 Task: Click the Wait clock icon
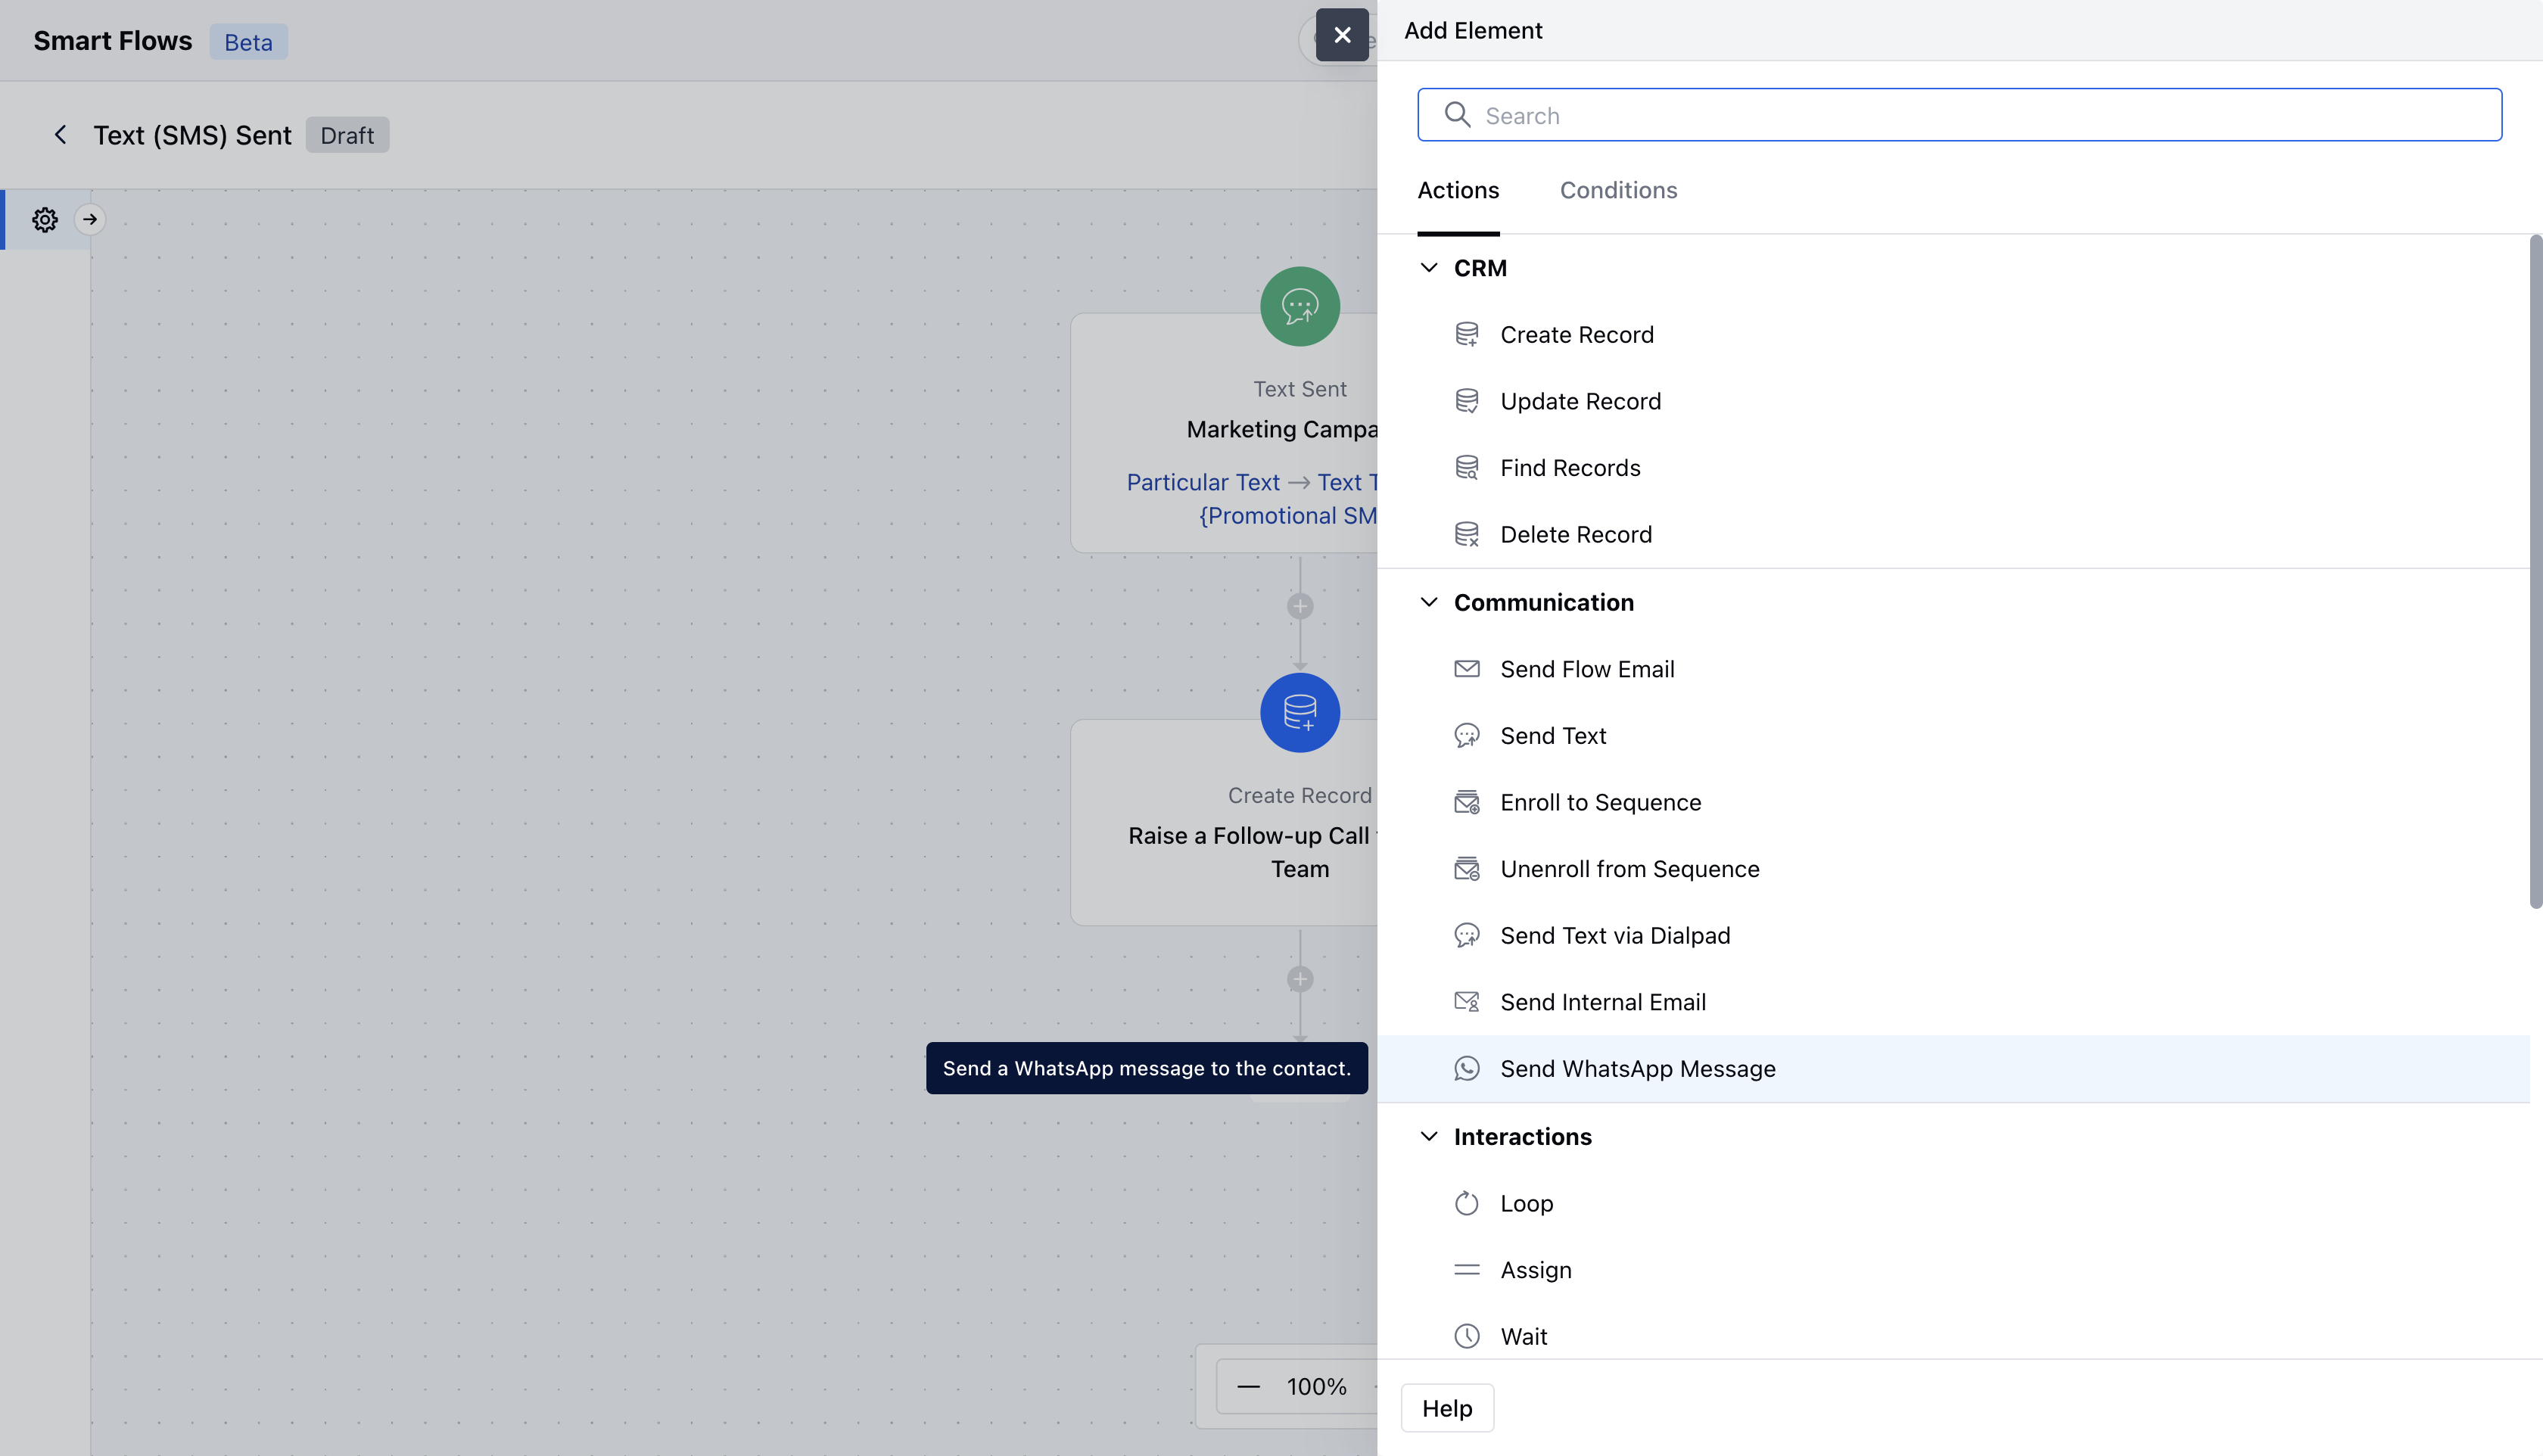[1466, 1336]
